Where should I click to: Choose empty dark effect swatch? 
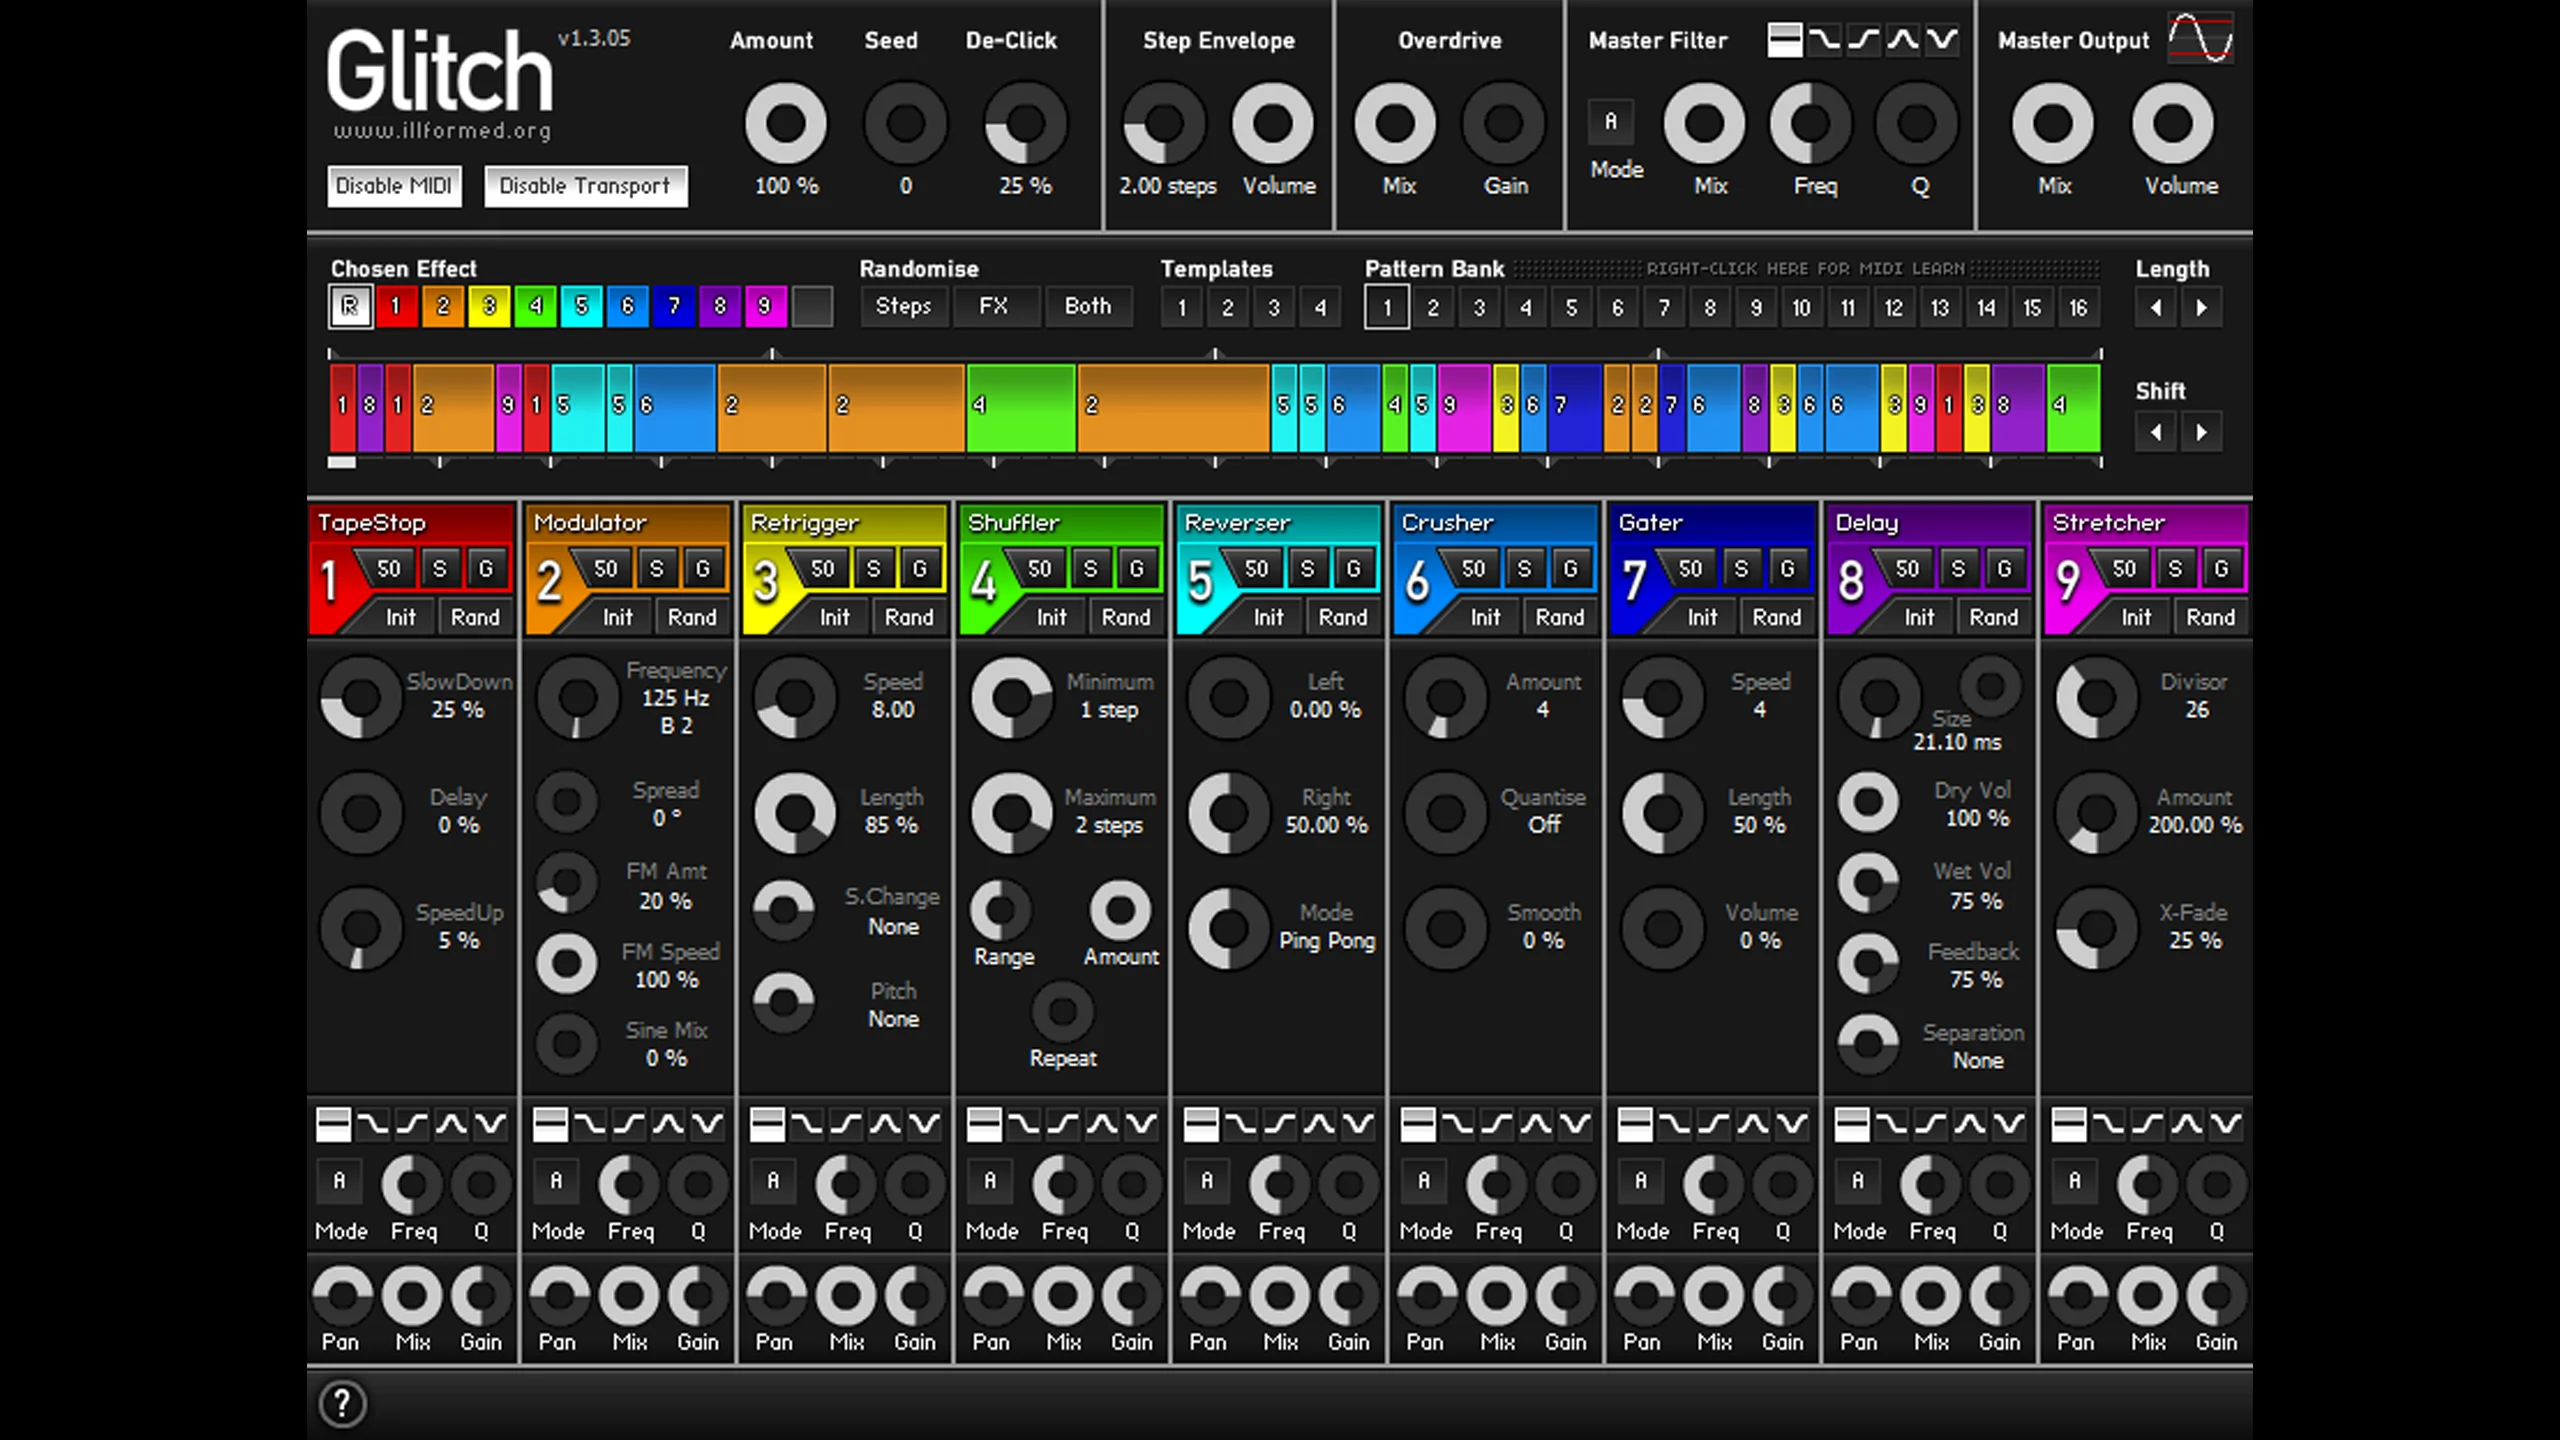tap(812, 306)
